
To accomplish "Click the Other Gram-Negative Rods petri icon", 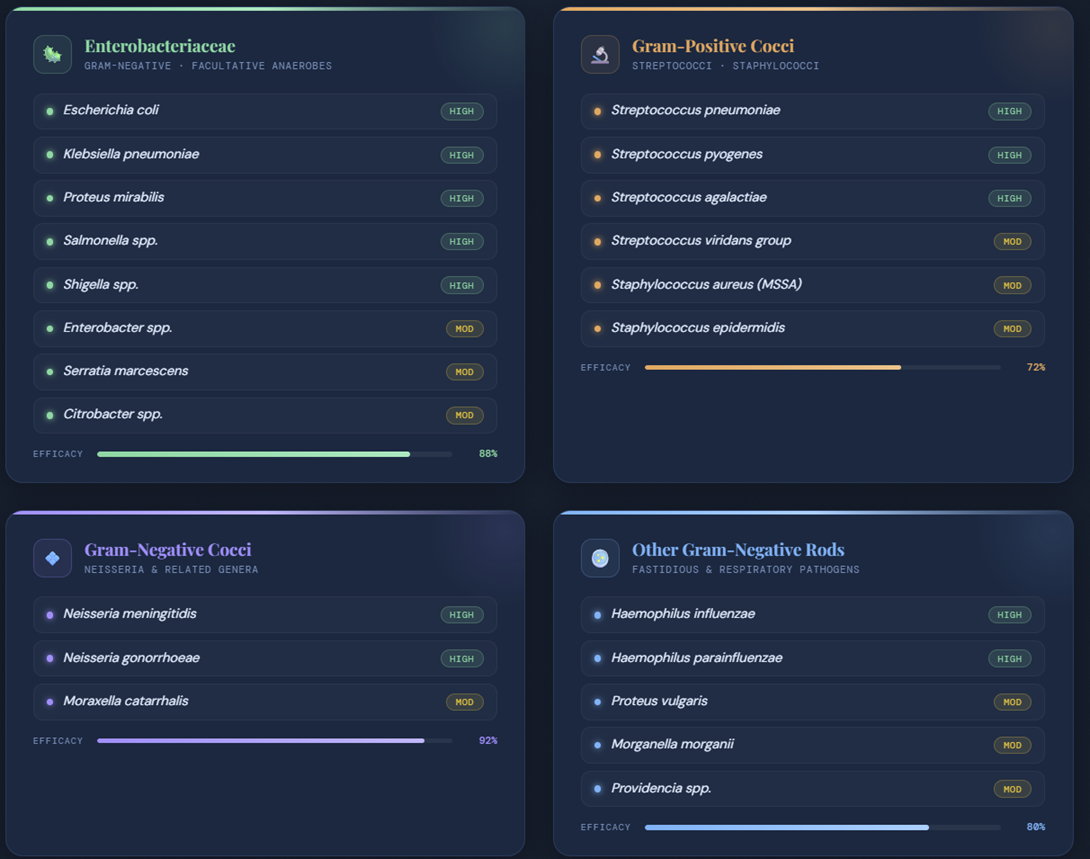I will click(x=600, y=558).
